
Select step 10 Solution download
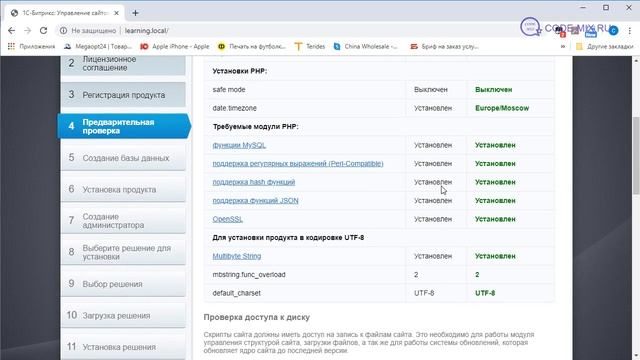coord(123,315)
